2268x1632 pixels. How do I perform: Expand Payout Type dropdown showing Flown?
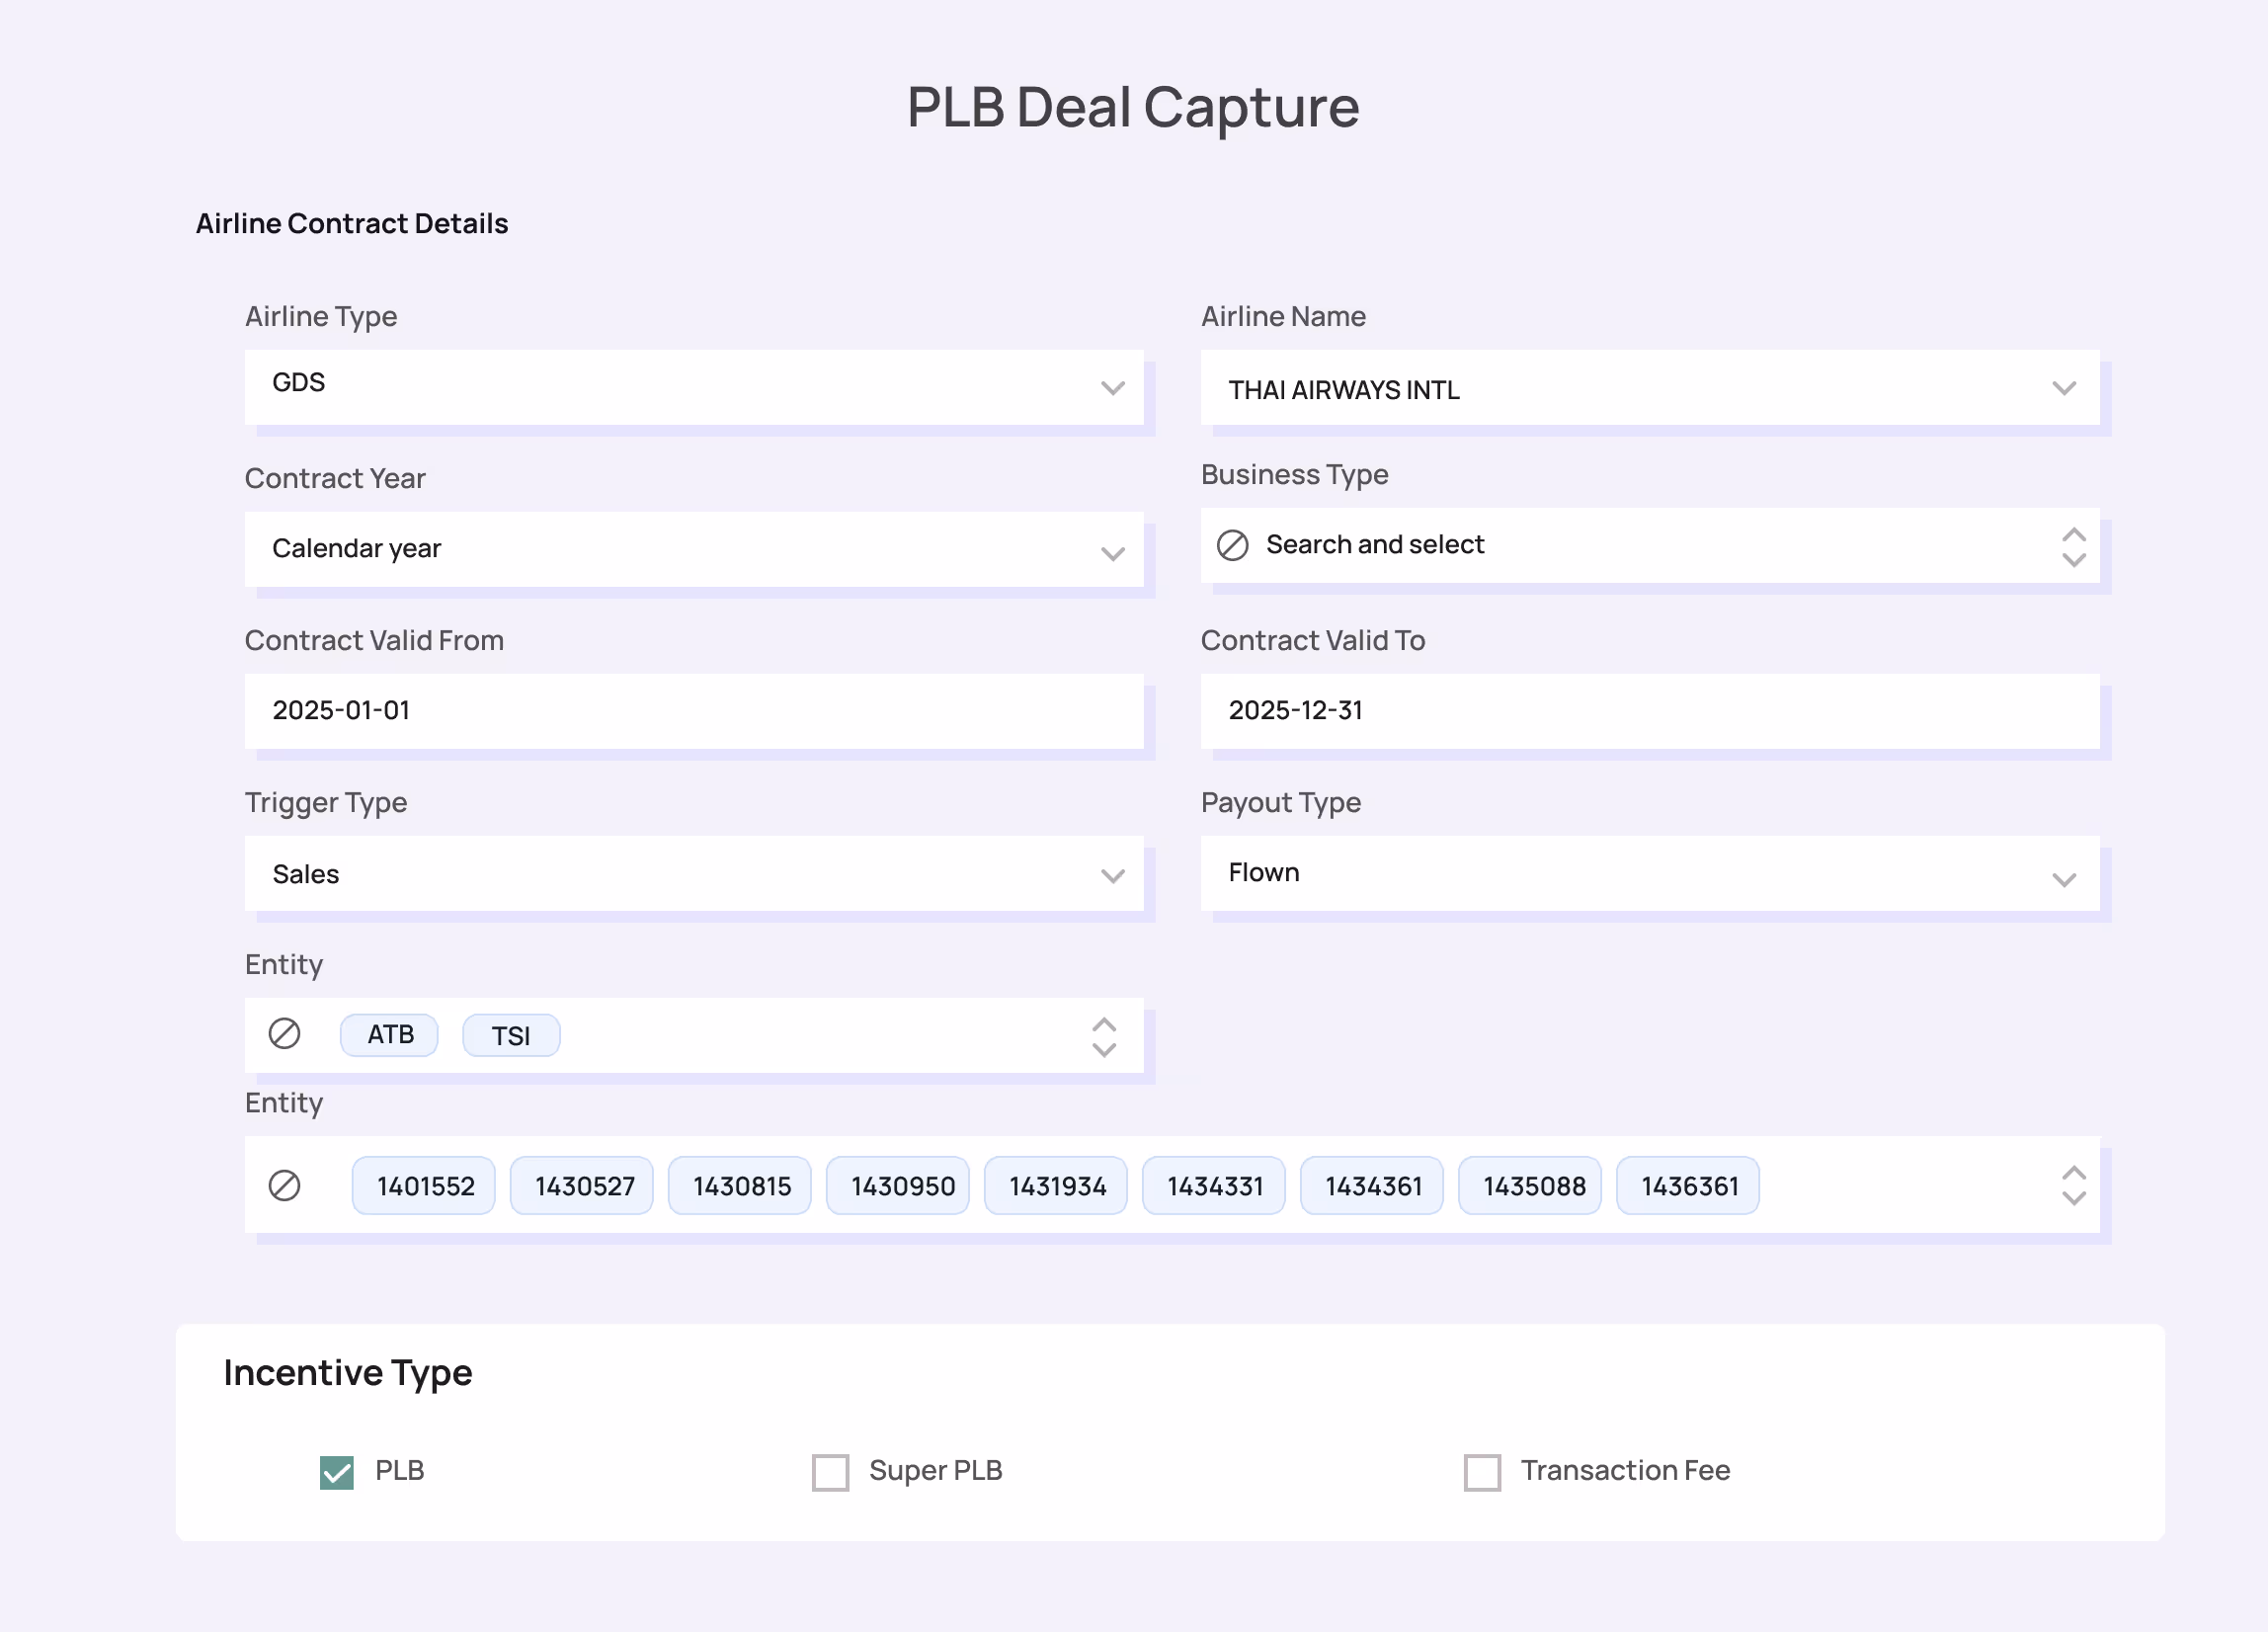click(x=1650, y=874)
